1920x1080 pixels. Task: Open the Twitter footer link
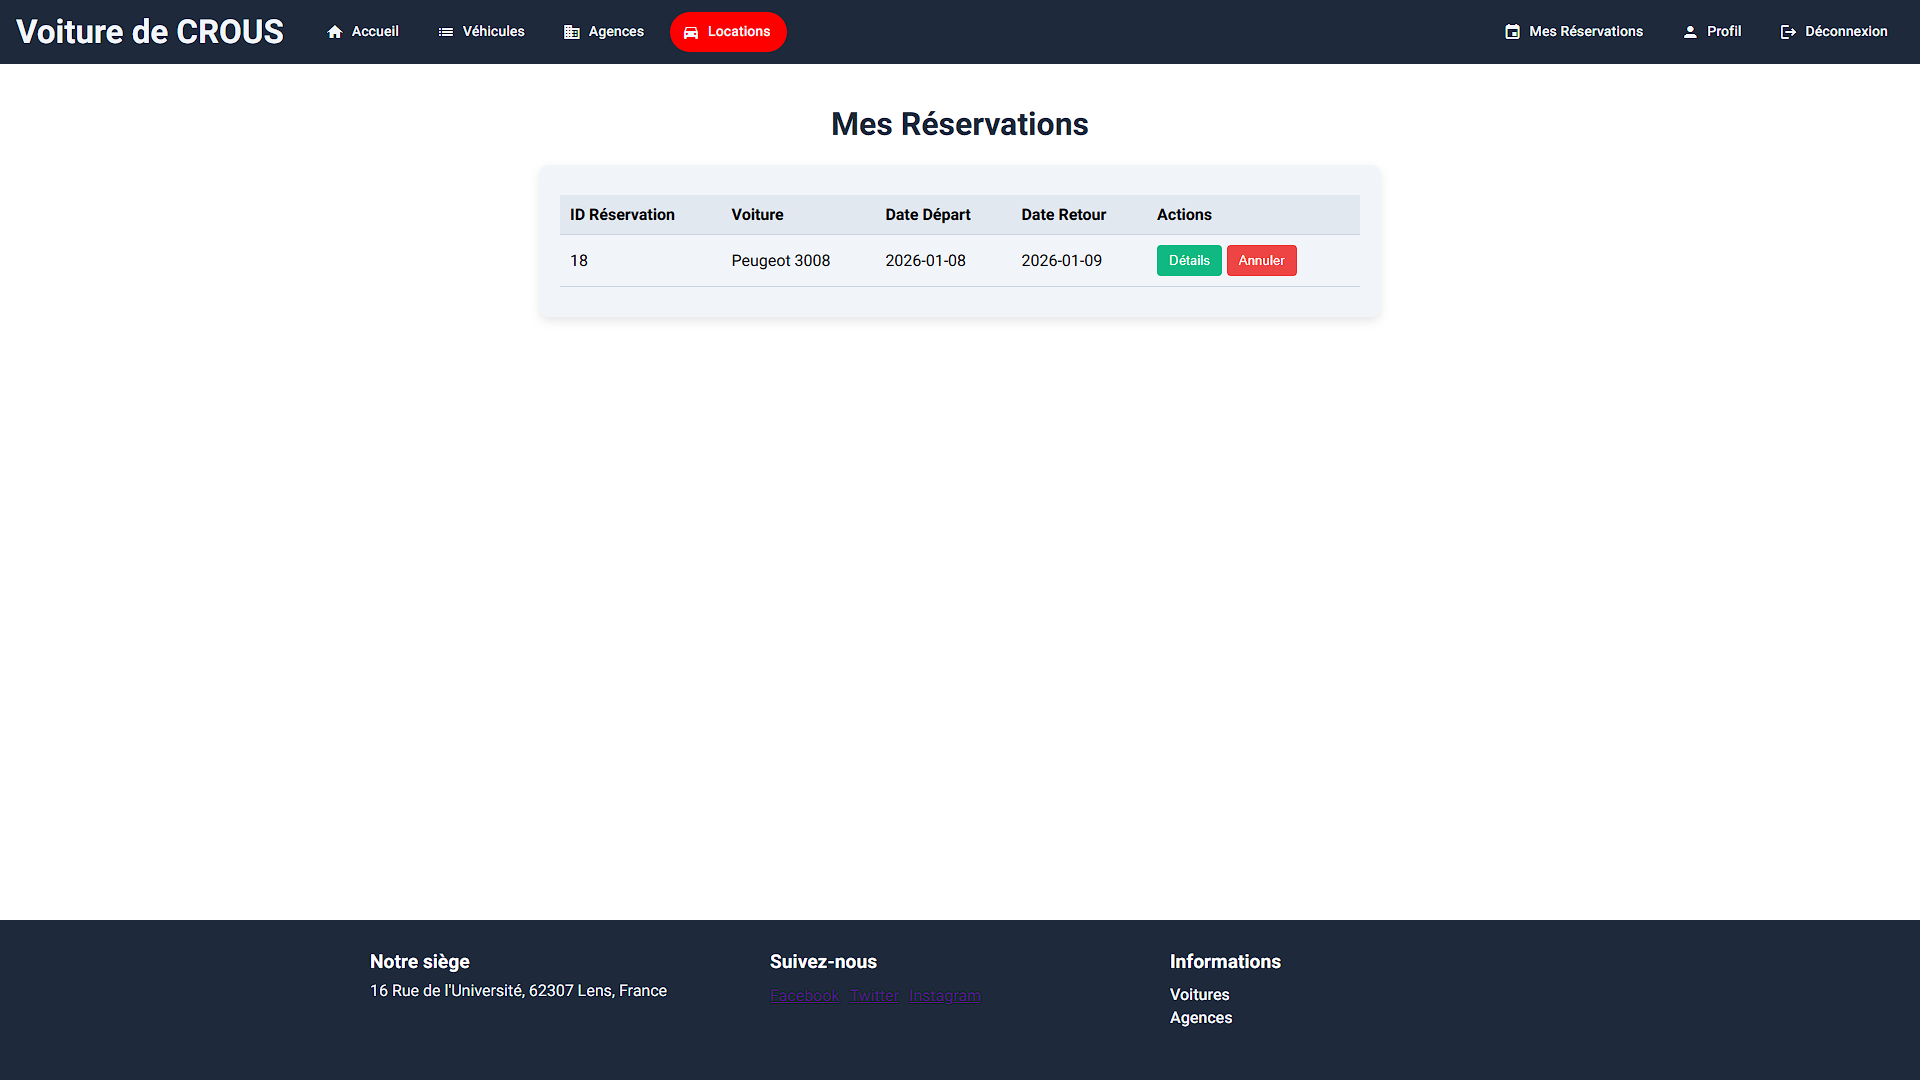pos(874,996)
